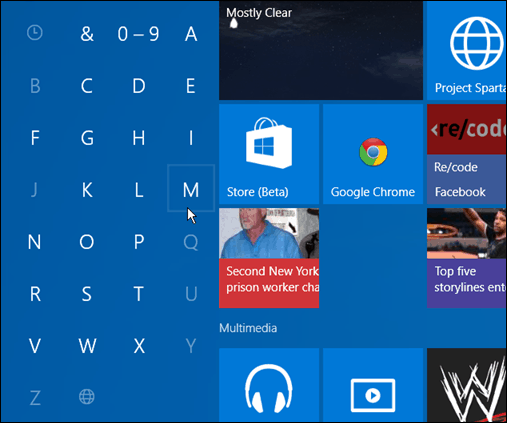Select the dimmed letter U

(191, 294)
